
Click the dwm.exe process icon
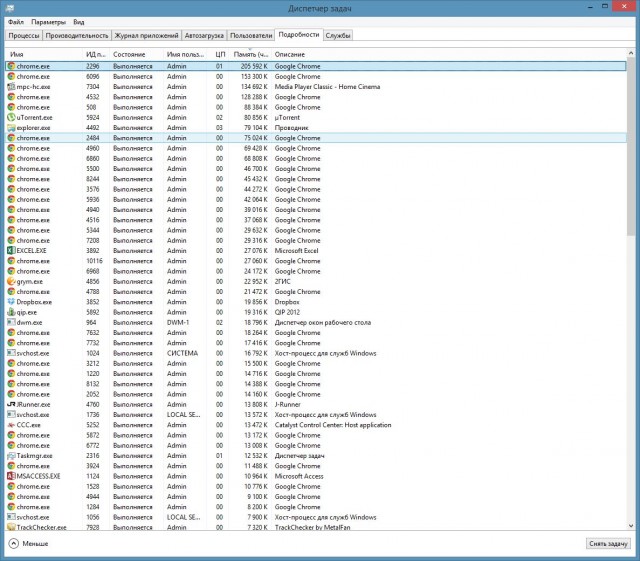click(x=11, y=322)
